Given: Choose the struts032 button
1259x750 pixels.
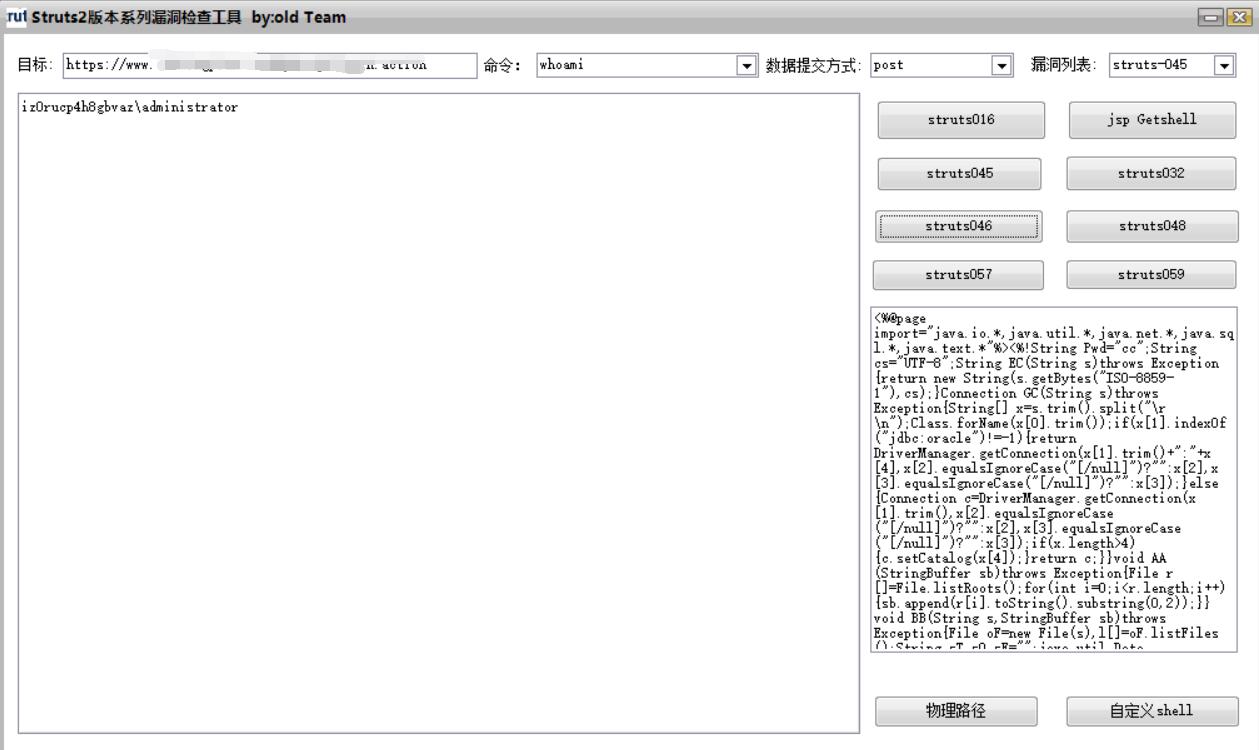Looking at the screenshot, I should click(x=1152, y=174).
